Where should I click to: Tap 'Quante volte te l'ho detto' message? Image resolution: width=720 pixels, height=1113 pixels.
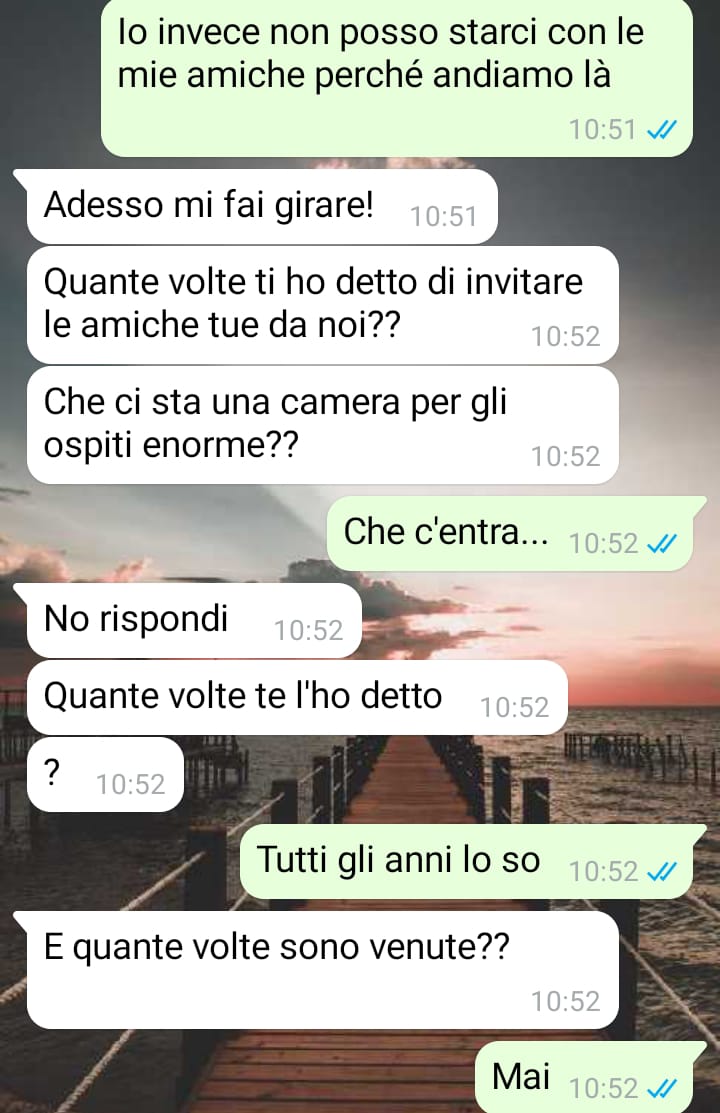[x=297, y=698]
